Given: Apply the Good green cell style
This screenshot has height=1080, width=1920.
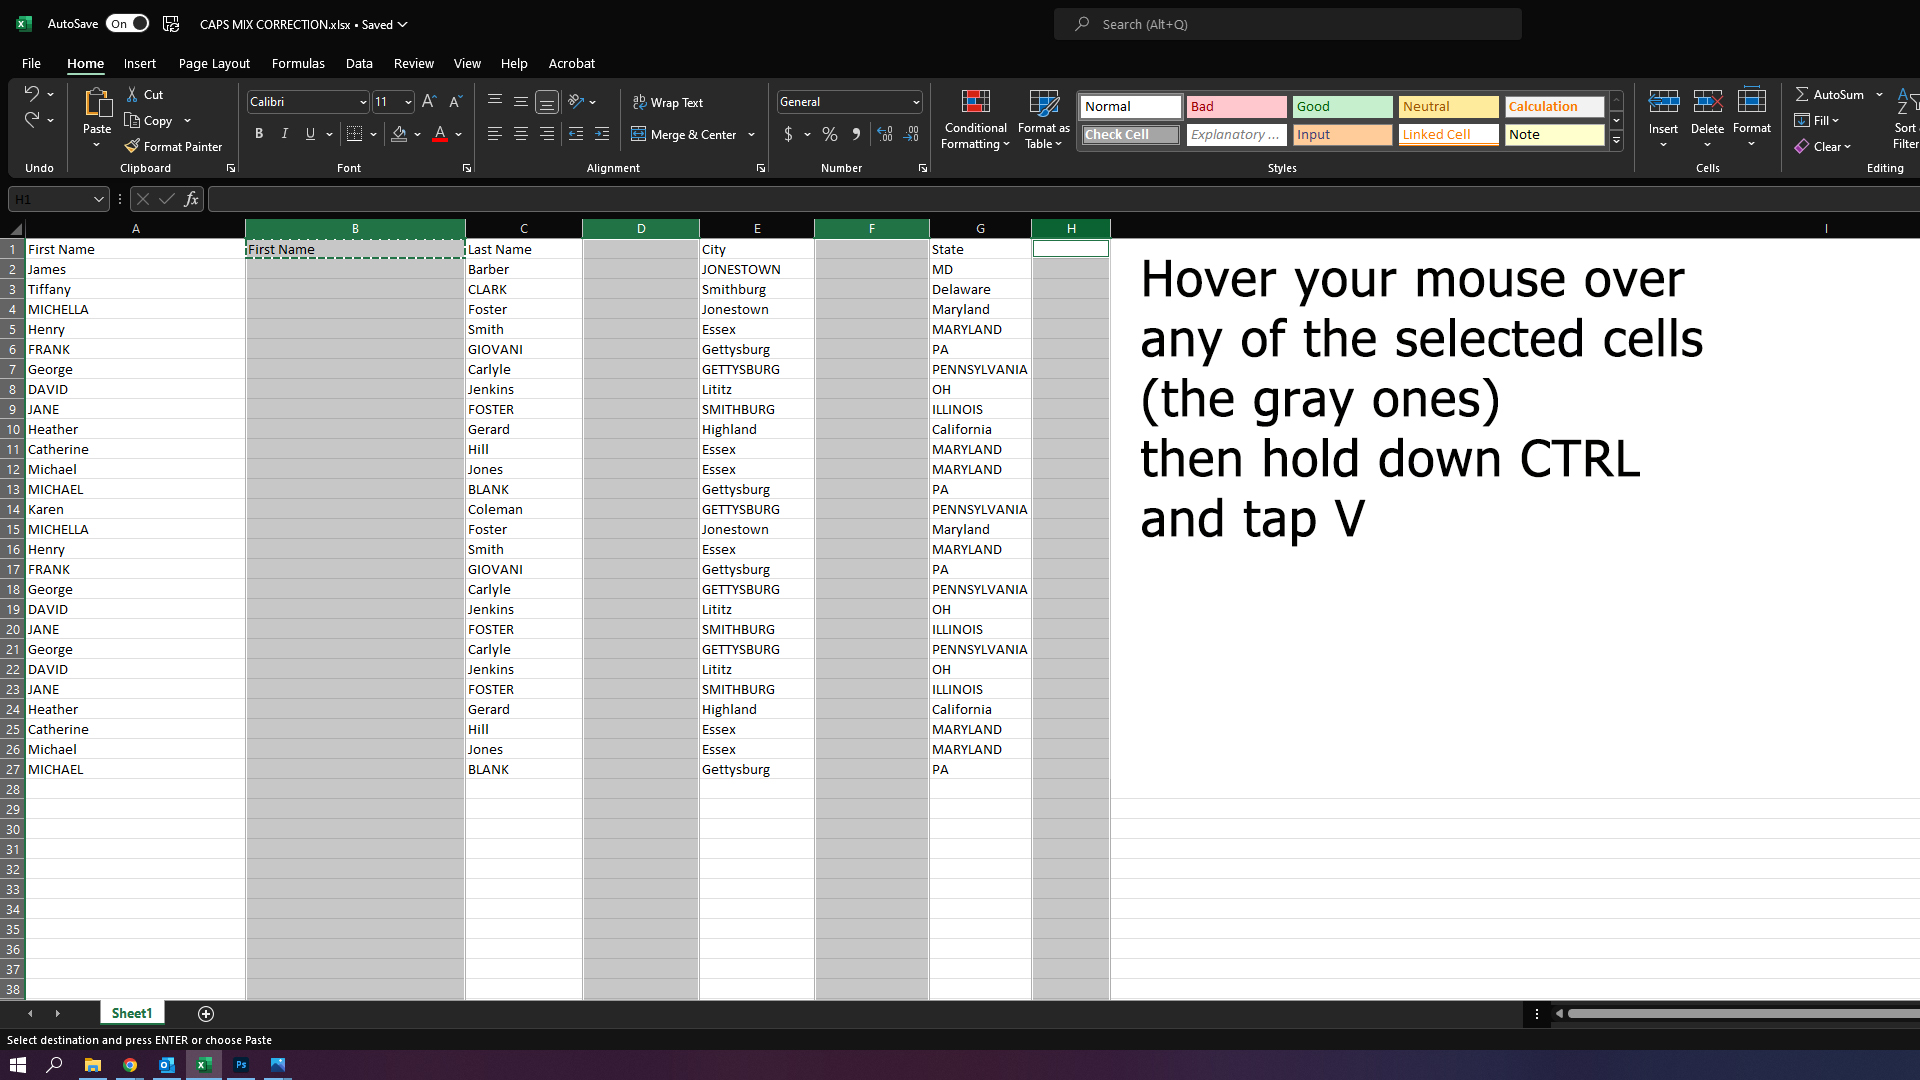Looking at the screenshot, I should 1343,106.
